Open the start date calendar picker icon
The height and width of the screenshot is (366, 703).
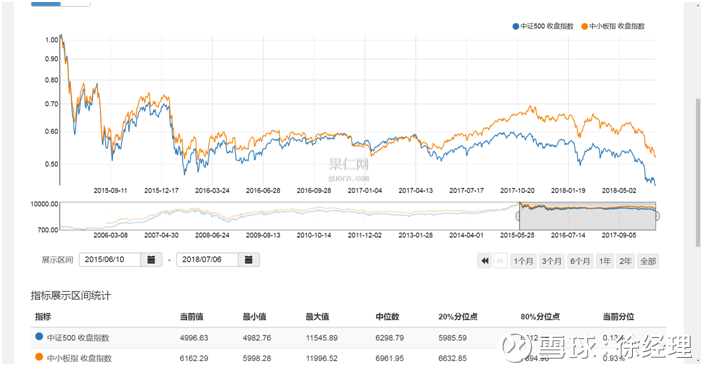pos(151,260)
